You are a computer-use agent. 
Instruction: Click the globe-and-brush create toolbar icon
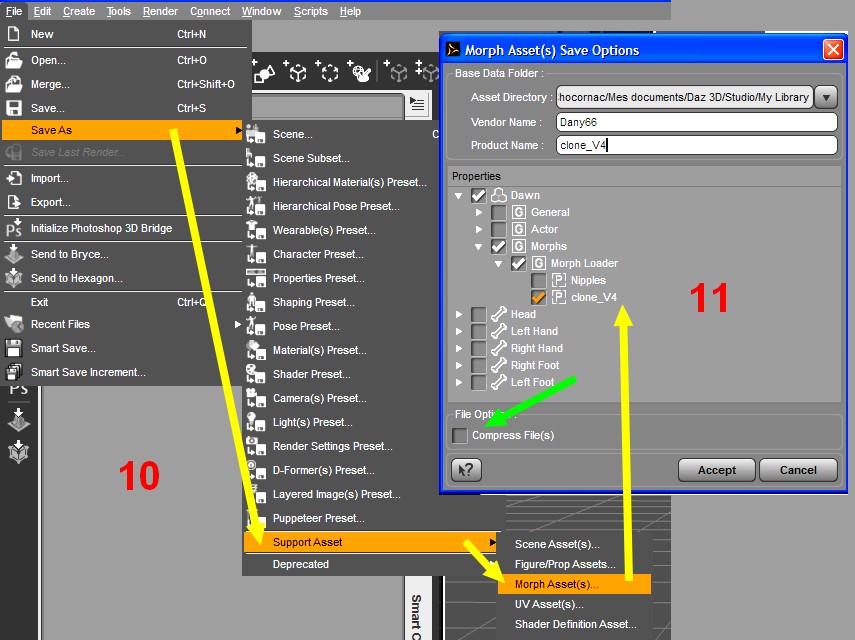pyautogui.click(x=360, y=71)
